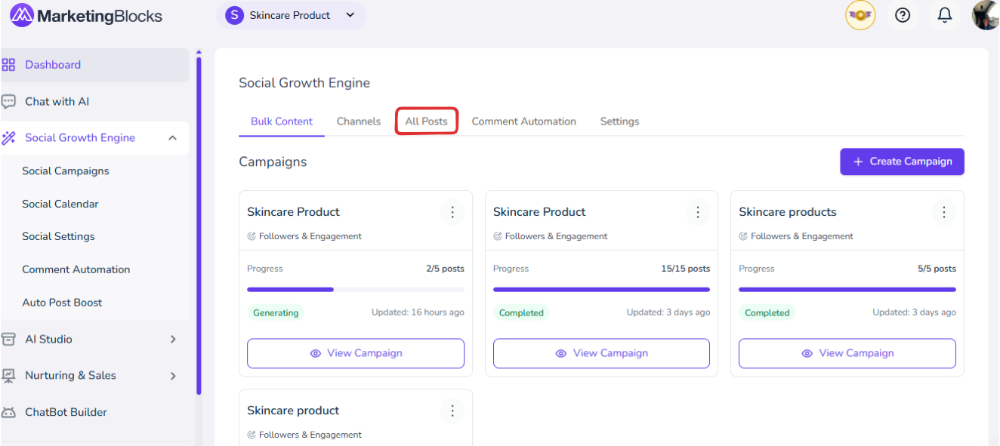
Task: Click the Create Campaign button
Action: pos(902,162)
